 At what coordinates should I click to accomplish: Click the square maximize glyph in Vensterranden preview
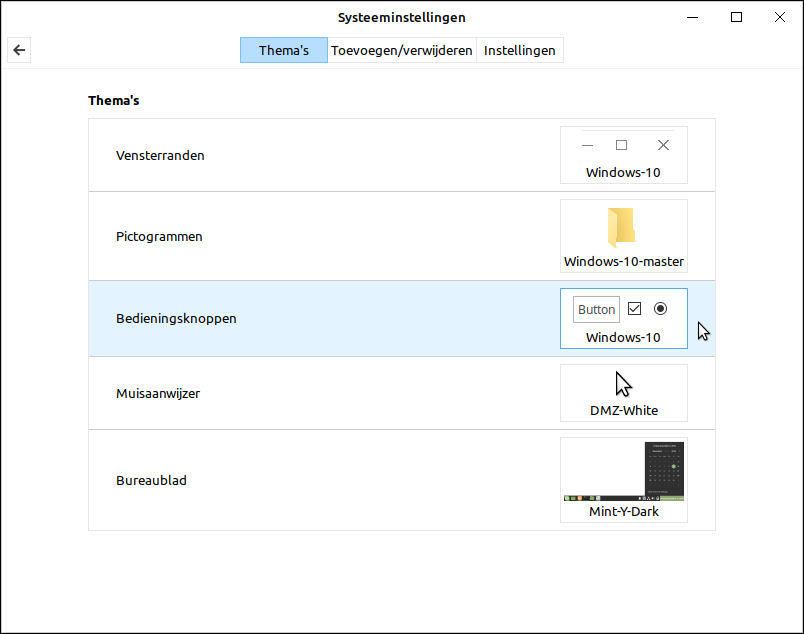(x=621, y=145)
